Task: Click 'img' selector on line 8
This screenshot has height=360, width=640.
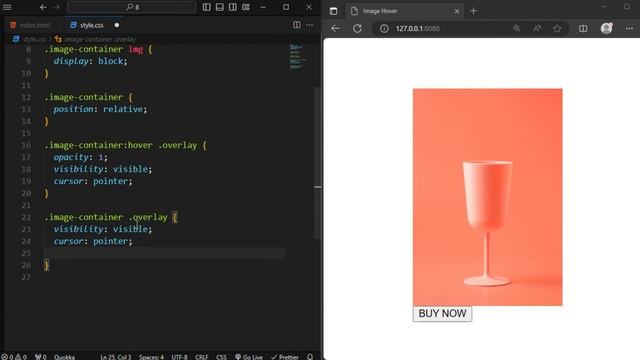Action: pos(136,49)
